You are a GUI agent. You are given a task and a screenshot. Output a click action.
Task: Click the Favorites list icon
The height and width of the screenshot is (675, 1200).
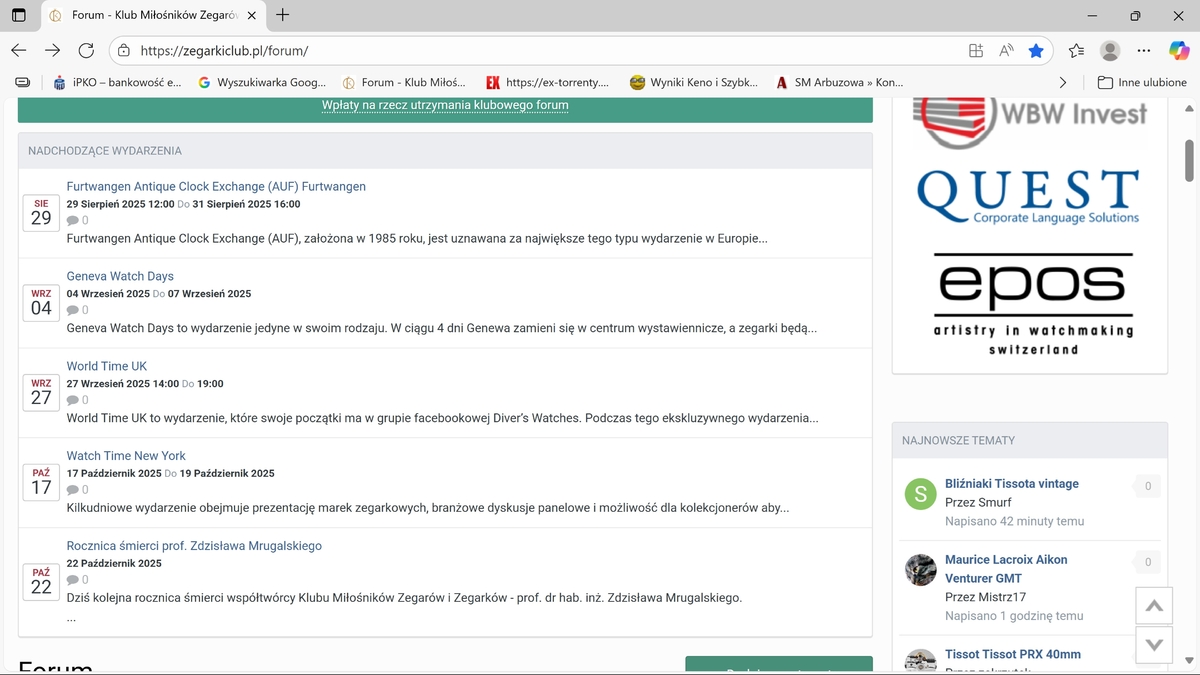point(1076,50)
